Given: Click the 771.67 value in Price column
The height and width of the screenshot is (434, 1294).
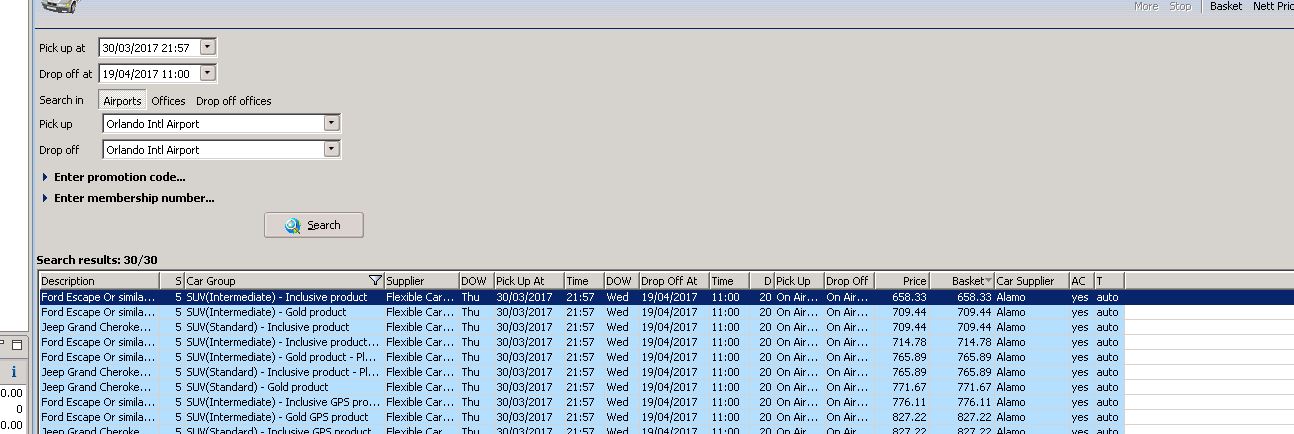Looking at the screenshot, I should [x=909, y=387].
